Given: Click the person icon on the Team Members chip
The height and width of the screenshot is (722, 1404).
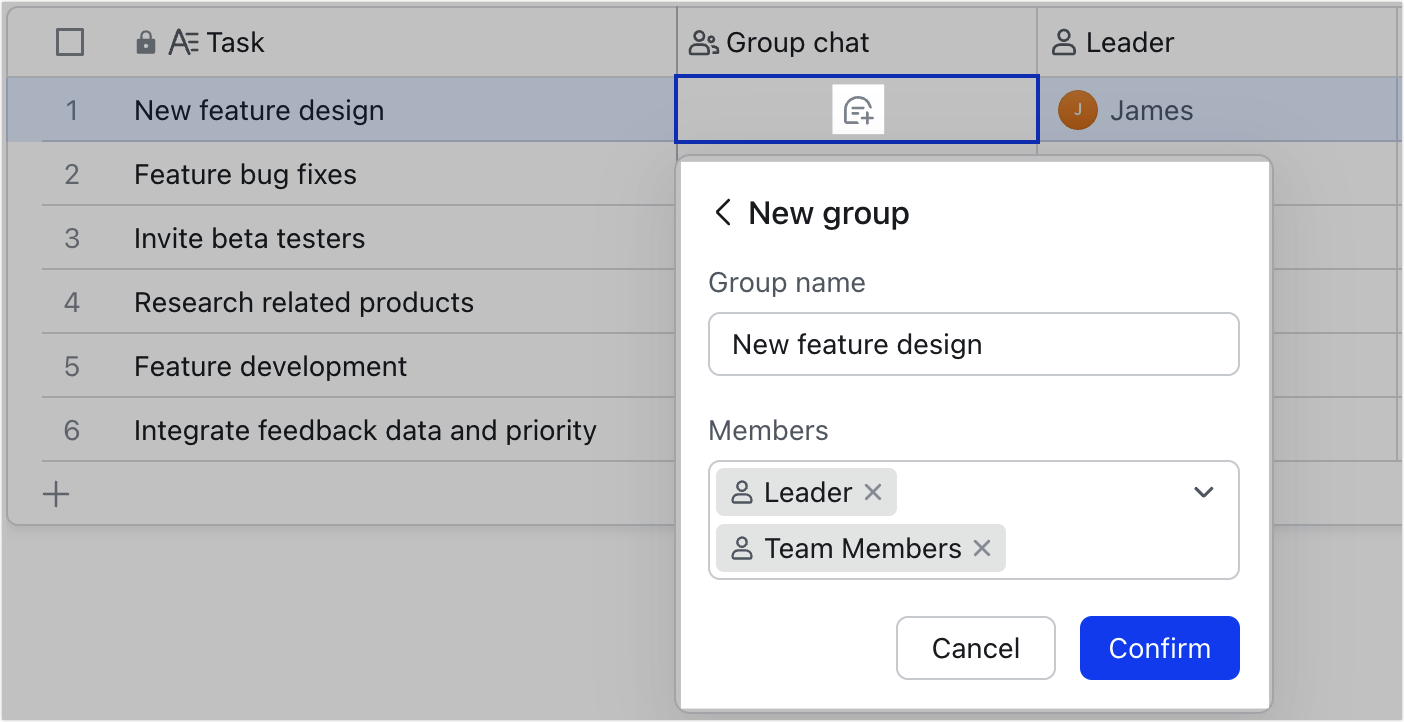Looking at the screenshot, I should pyautogui.click(x=740, y=548).
